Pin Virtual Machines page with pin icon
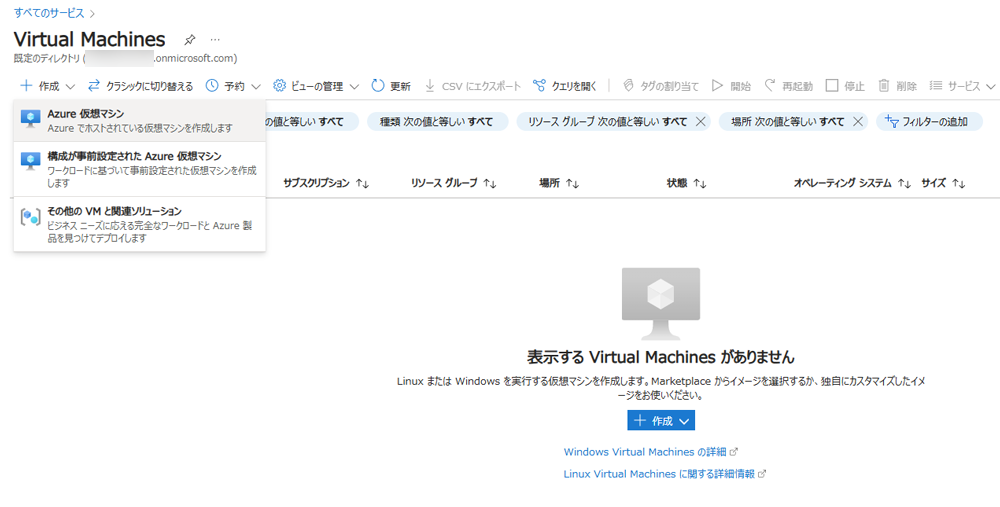 189,40
